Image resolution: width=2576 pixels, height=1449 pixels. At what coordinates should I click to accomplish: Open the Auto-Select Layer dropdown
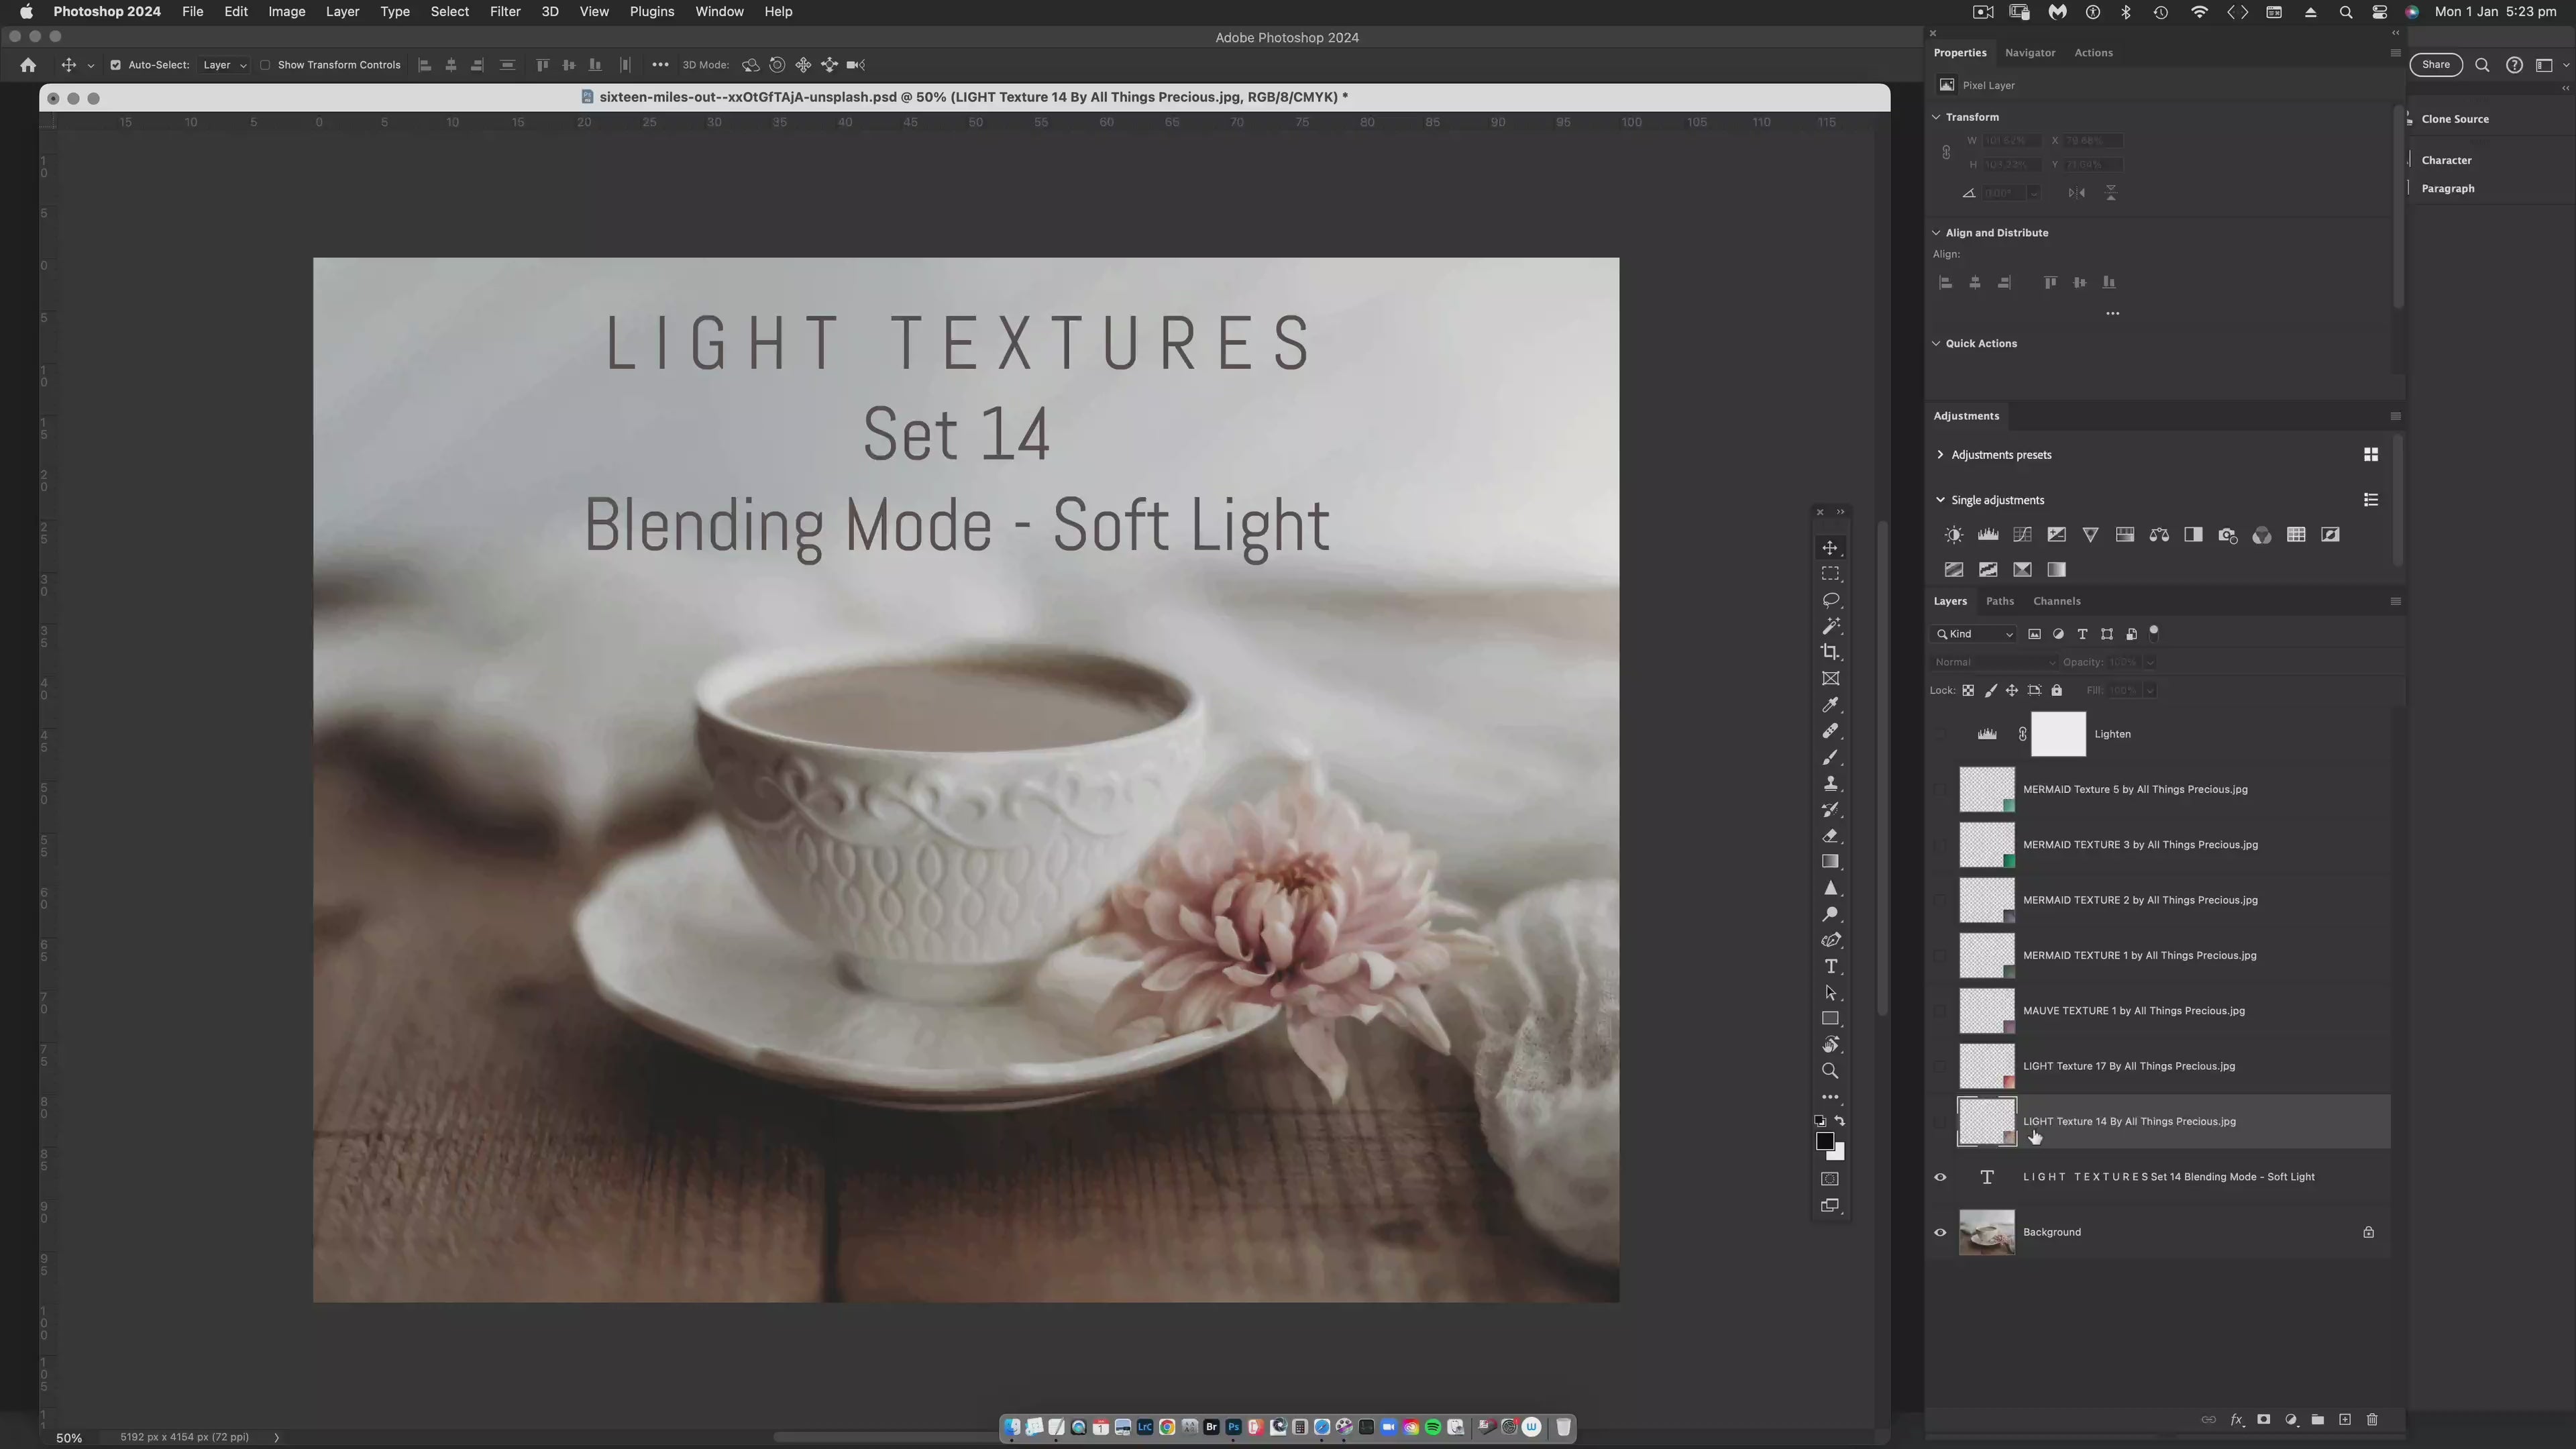click(x=224, y=65)
